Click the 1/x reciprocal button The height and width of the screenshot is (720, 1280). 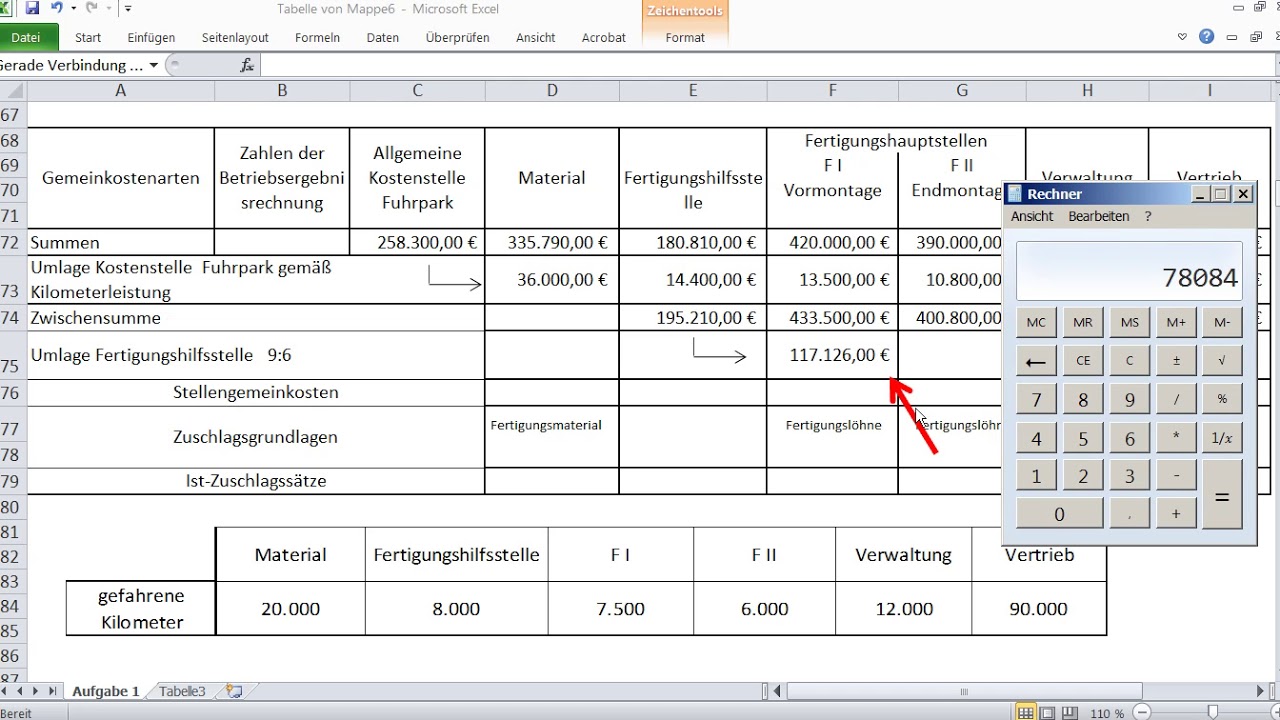point(1222,438)
